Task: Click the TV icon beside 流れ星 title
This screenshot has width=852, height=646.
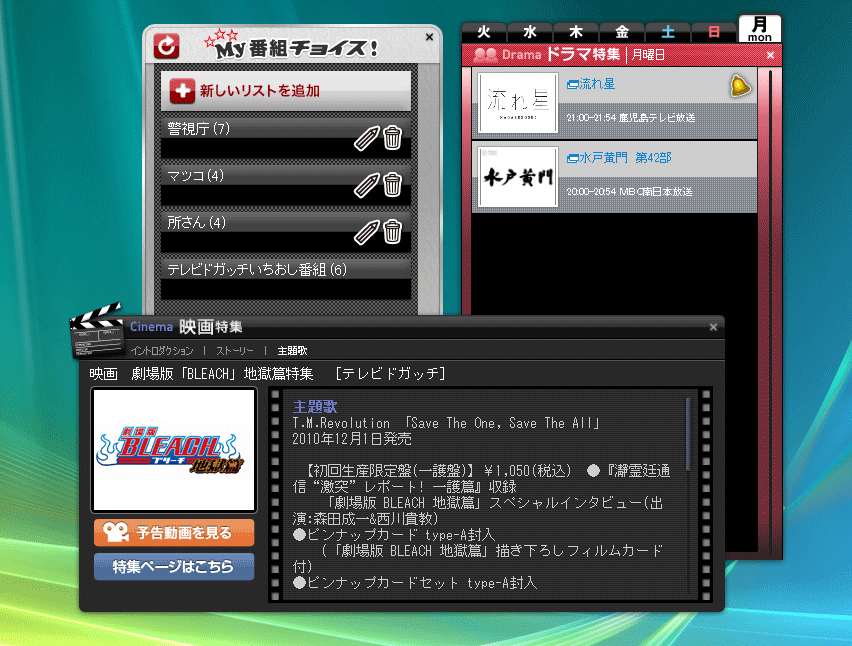Action: [x=572, y=84]
